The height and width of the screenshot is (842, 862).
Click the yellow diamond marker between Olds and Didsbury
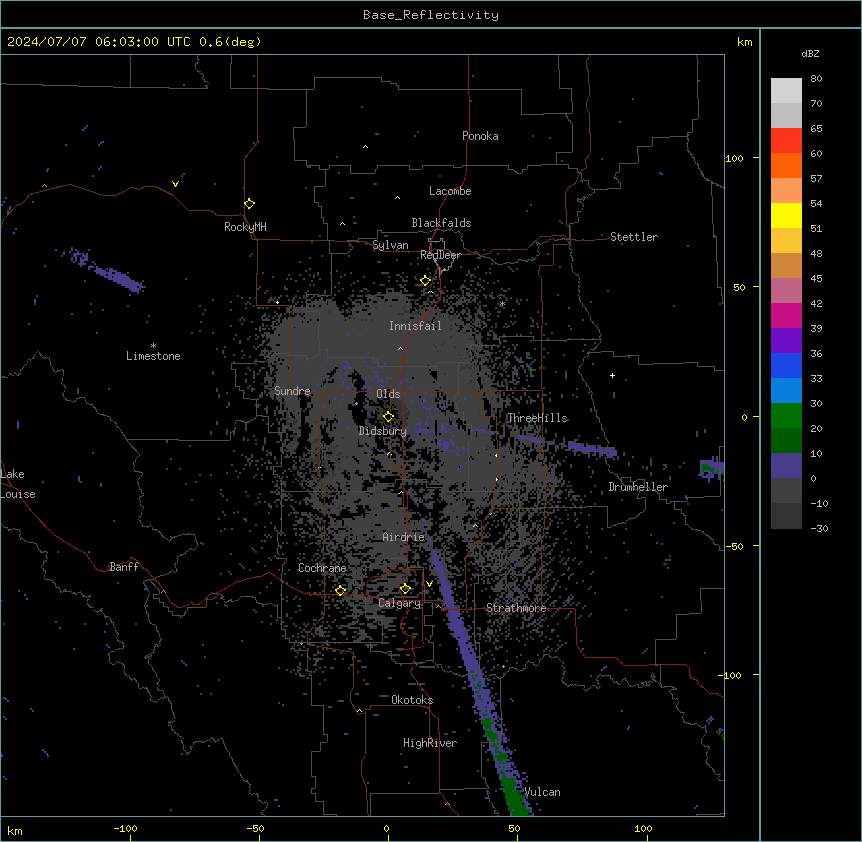[388, 417]
